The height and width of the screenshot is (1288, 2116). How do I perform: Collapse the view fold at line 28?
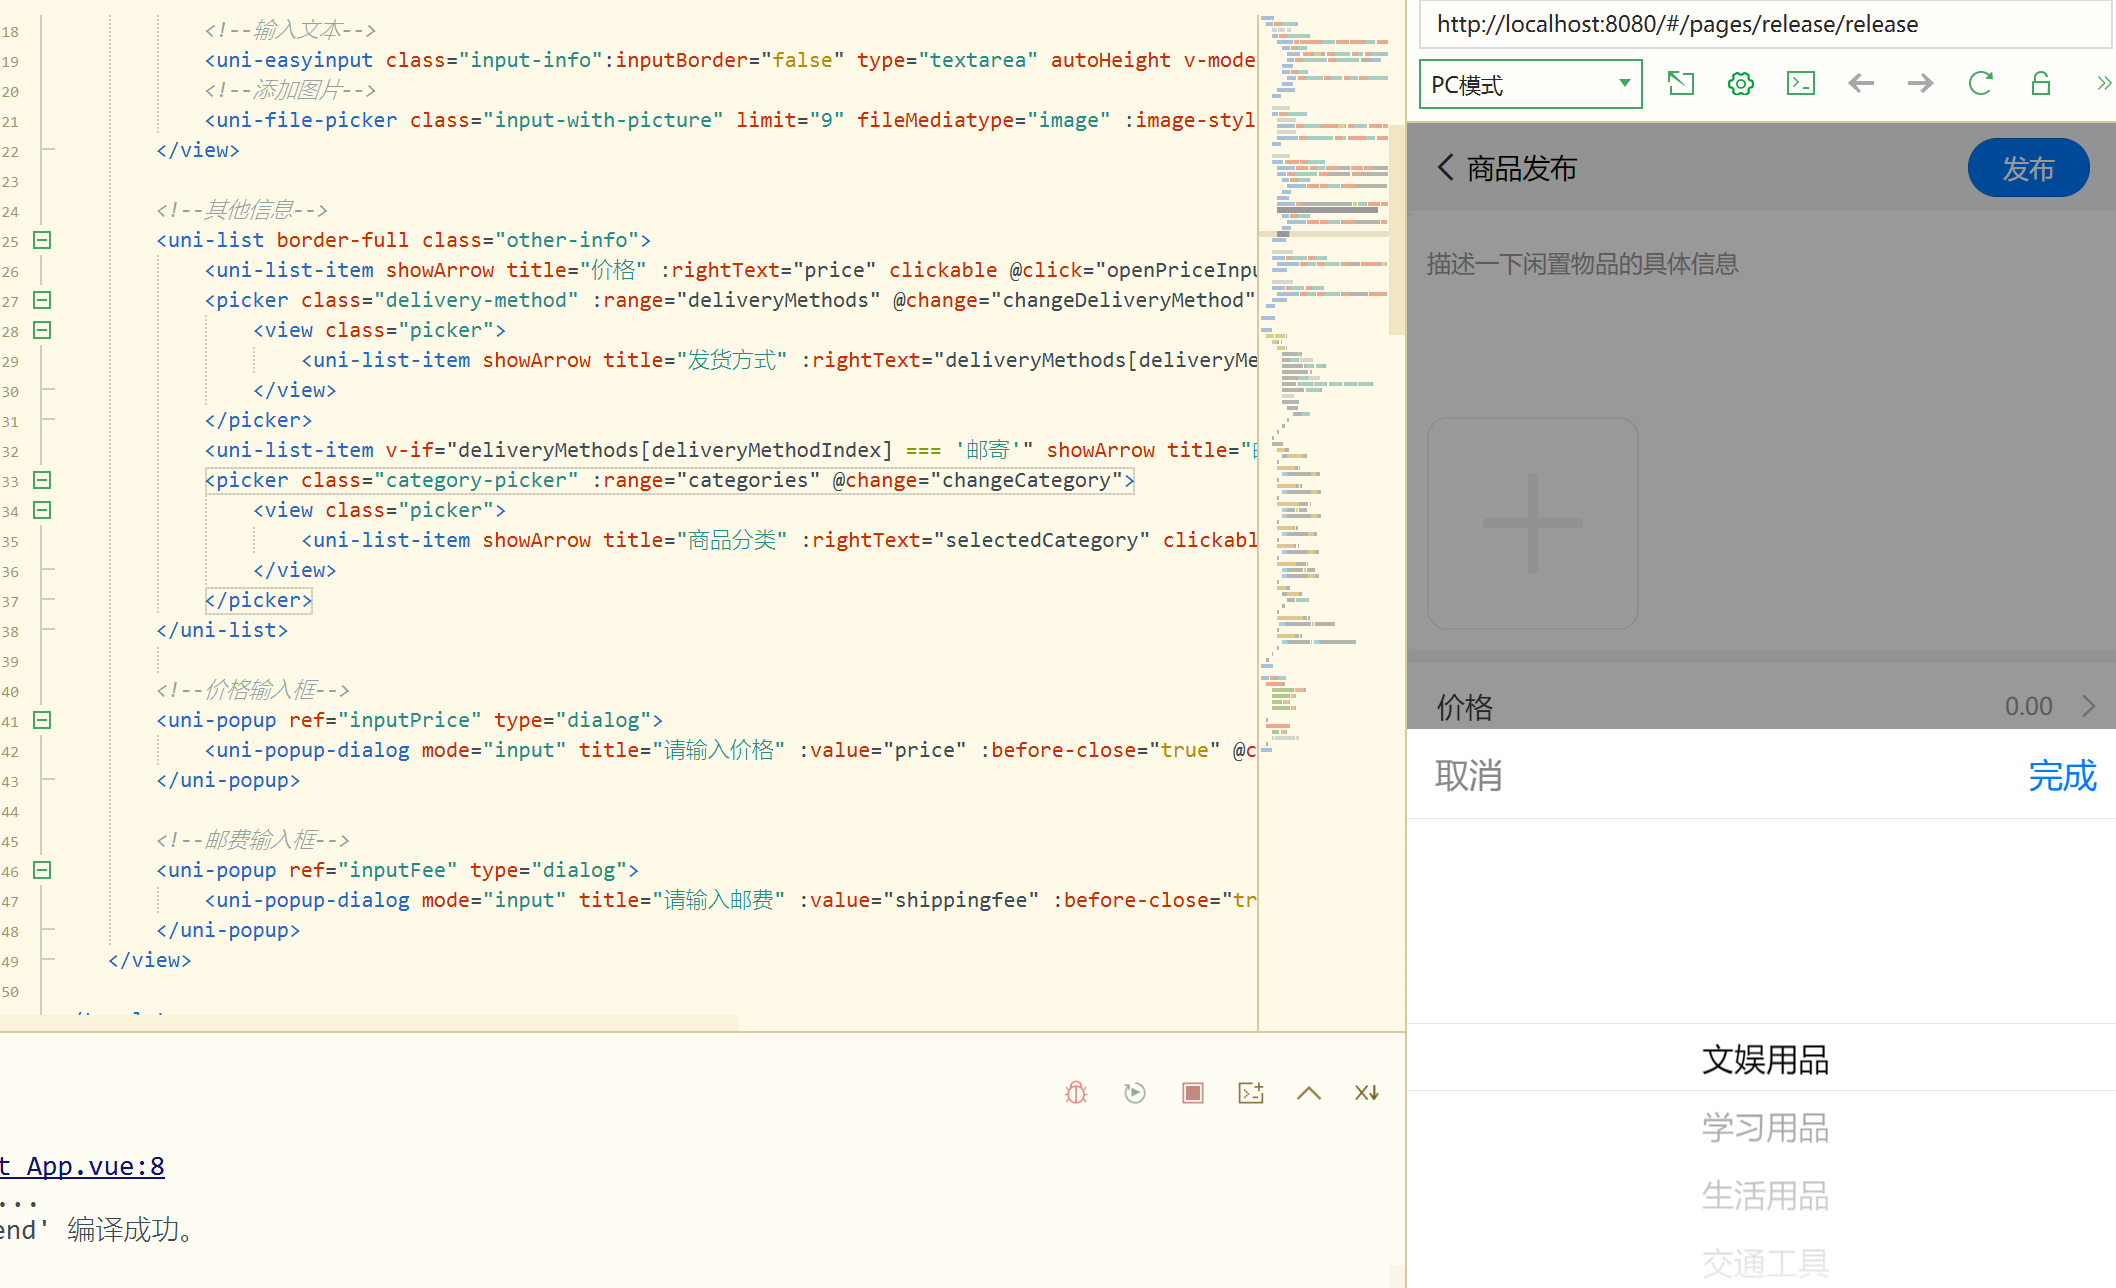(x=42, y=330)
